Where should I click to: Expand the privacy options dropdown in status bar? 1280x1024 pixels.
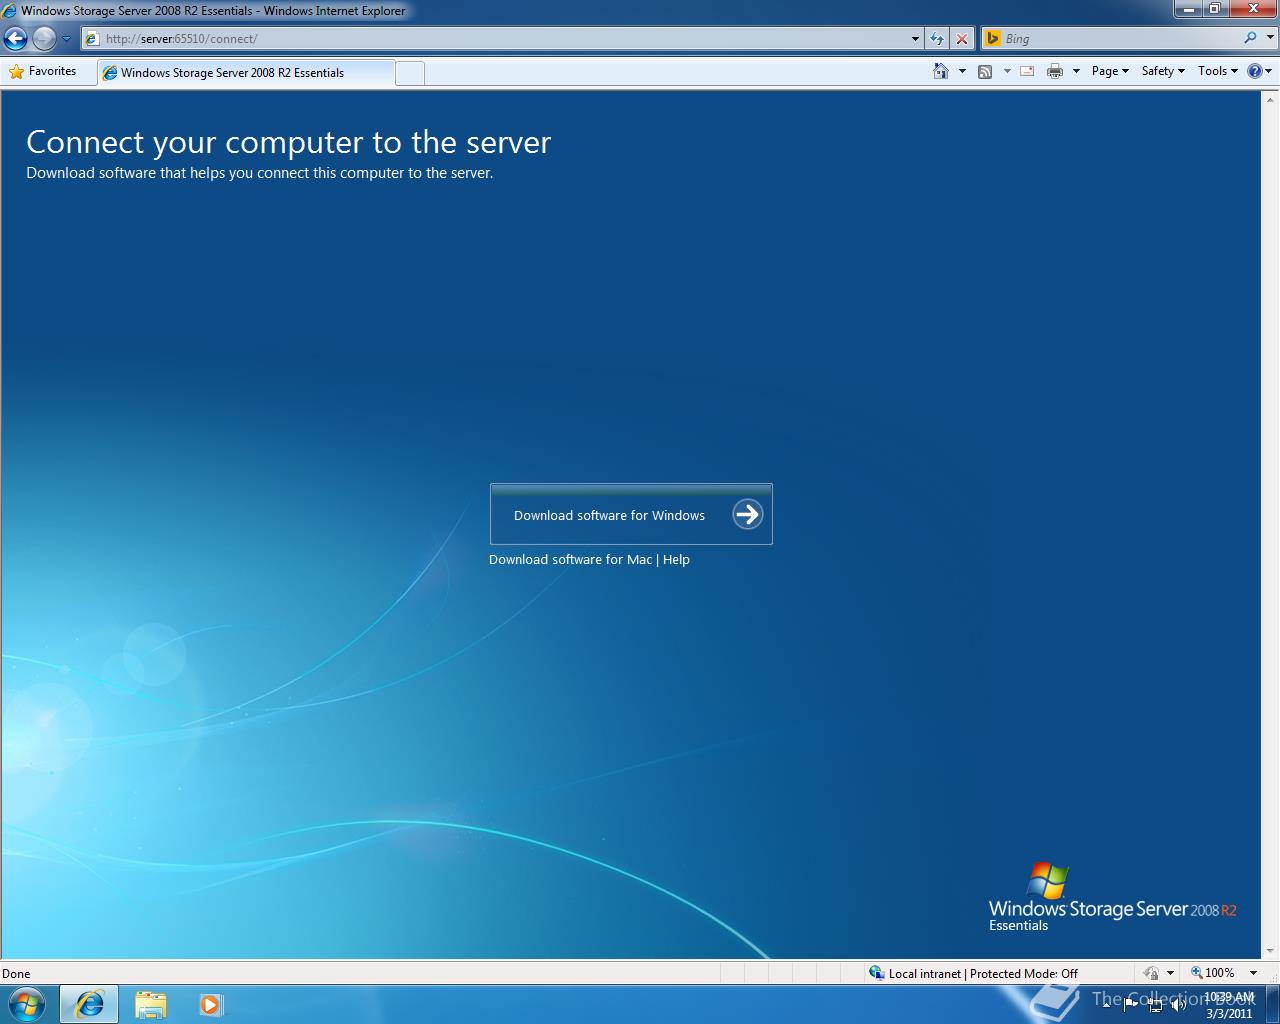pos(1170,973)
